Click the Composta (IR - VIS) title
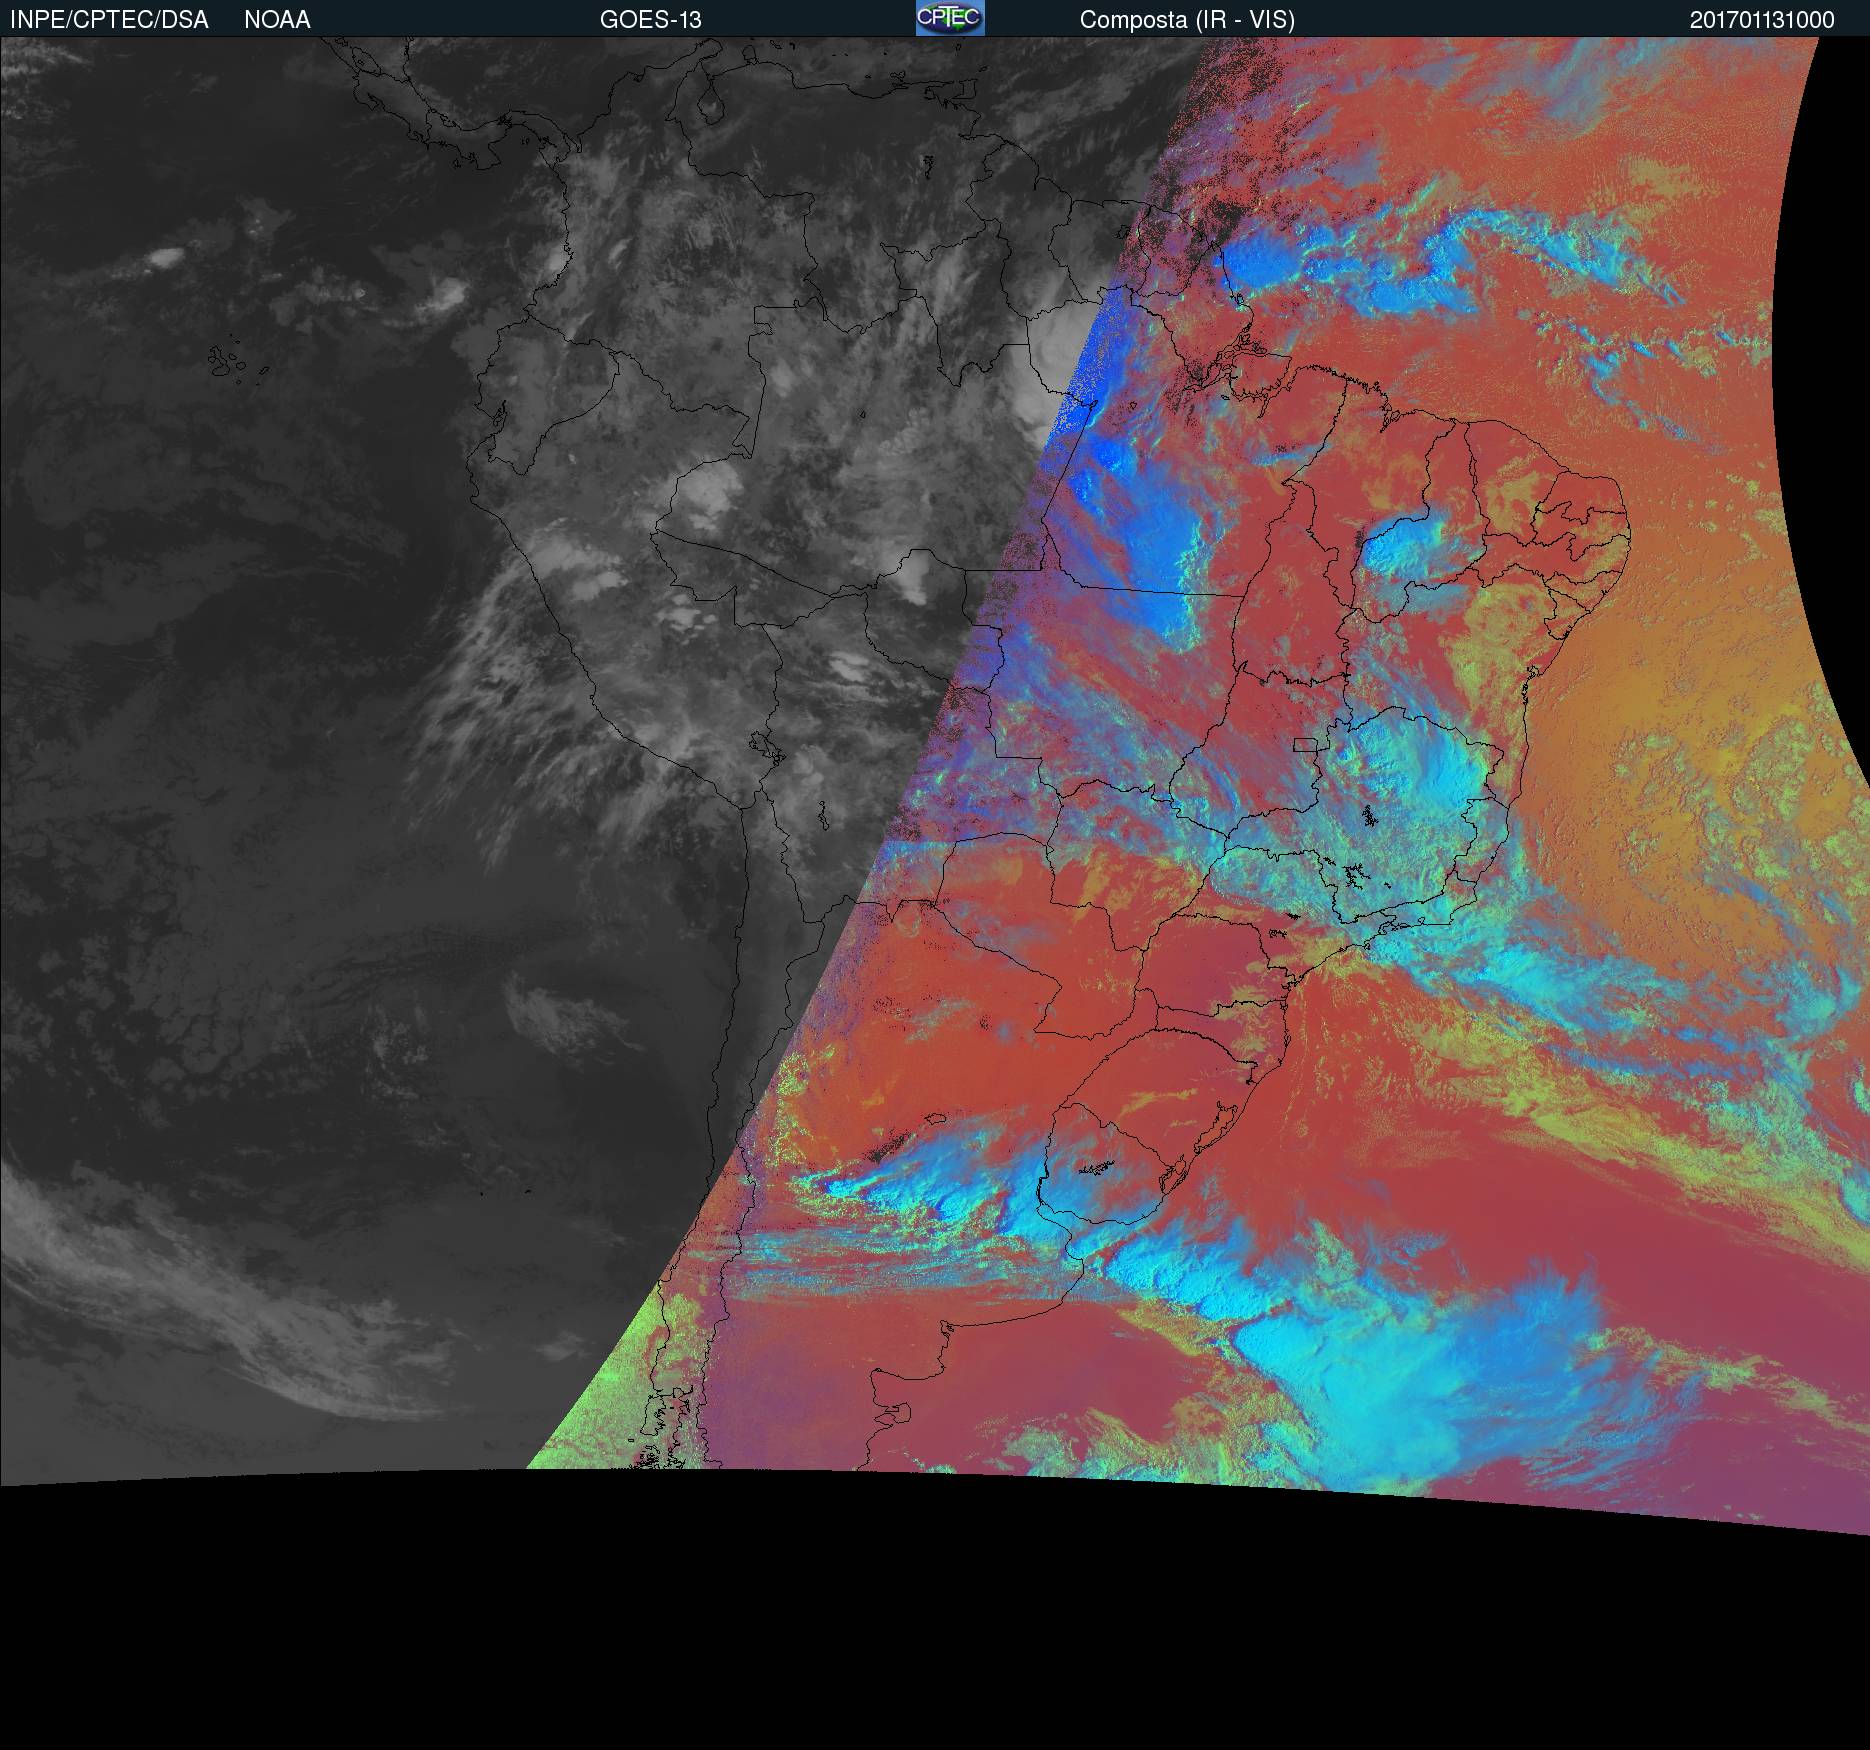Viewport: 1870px width, 1750px height. 1187,20
